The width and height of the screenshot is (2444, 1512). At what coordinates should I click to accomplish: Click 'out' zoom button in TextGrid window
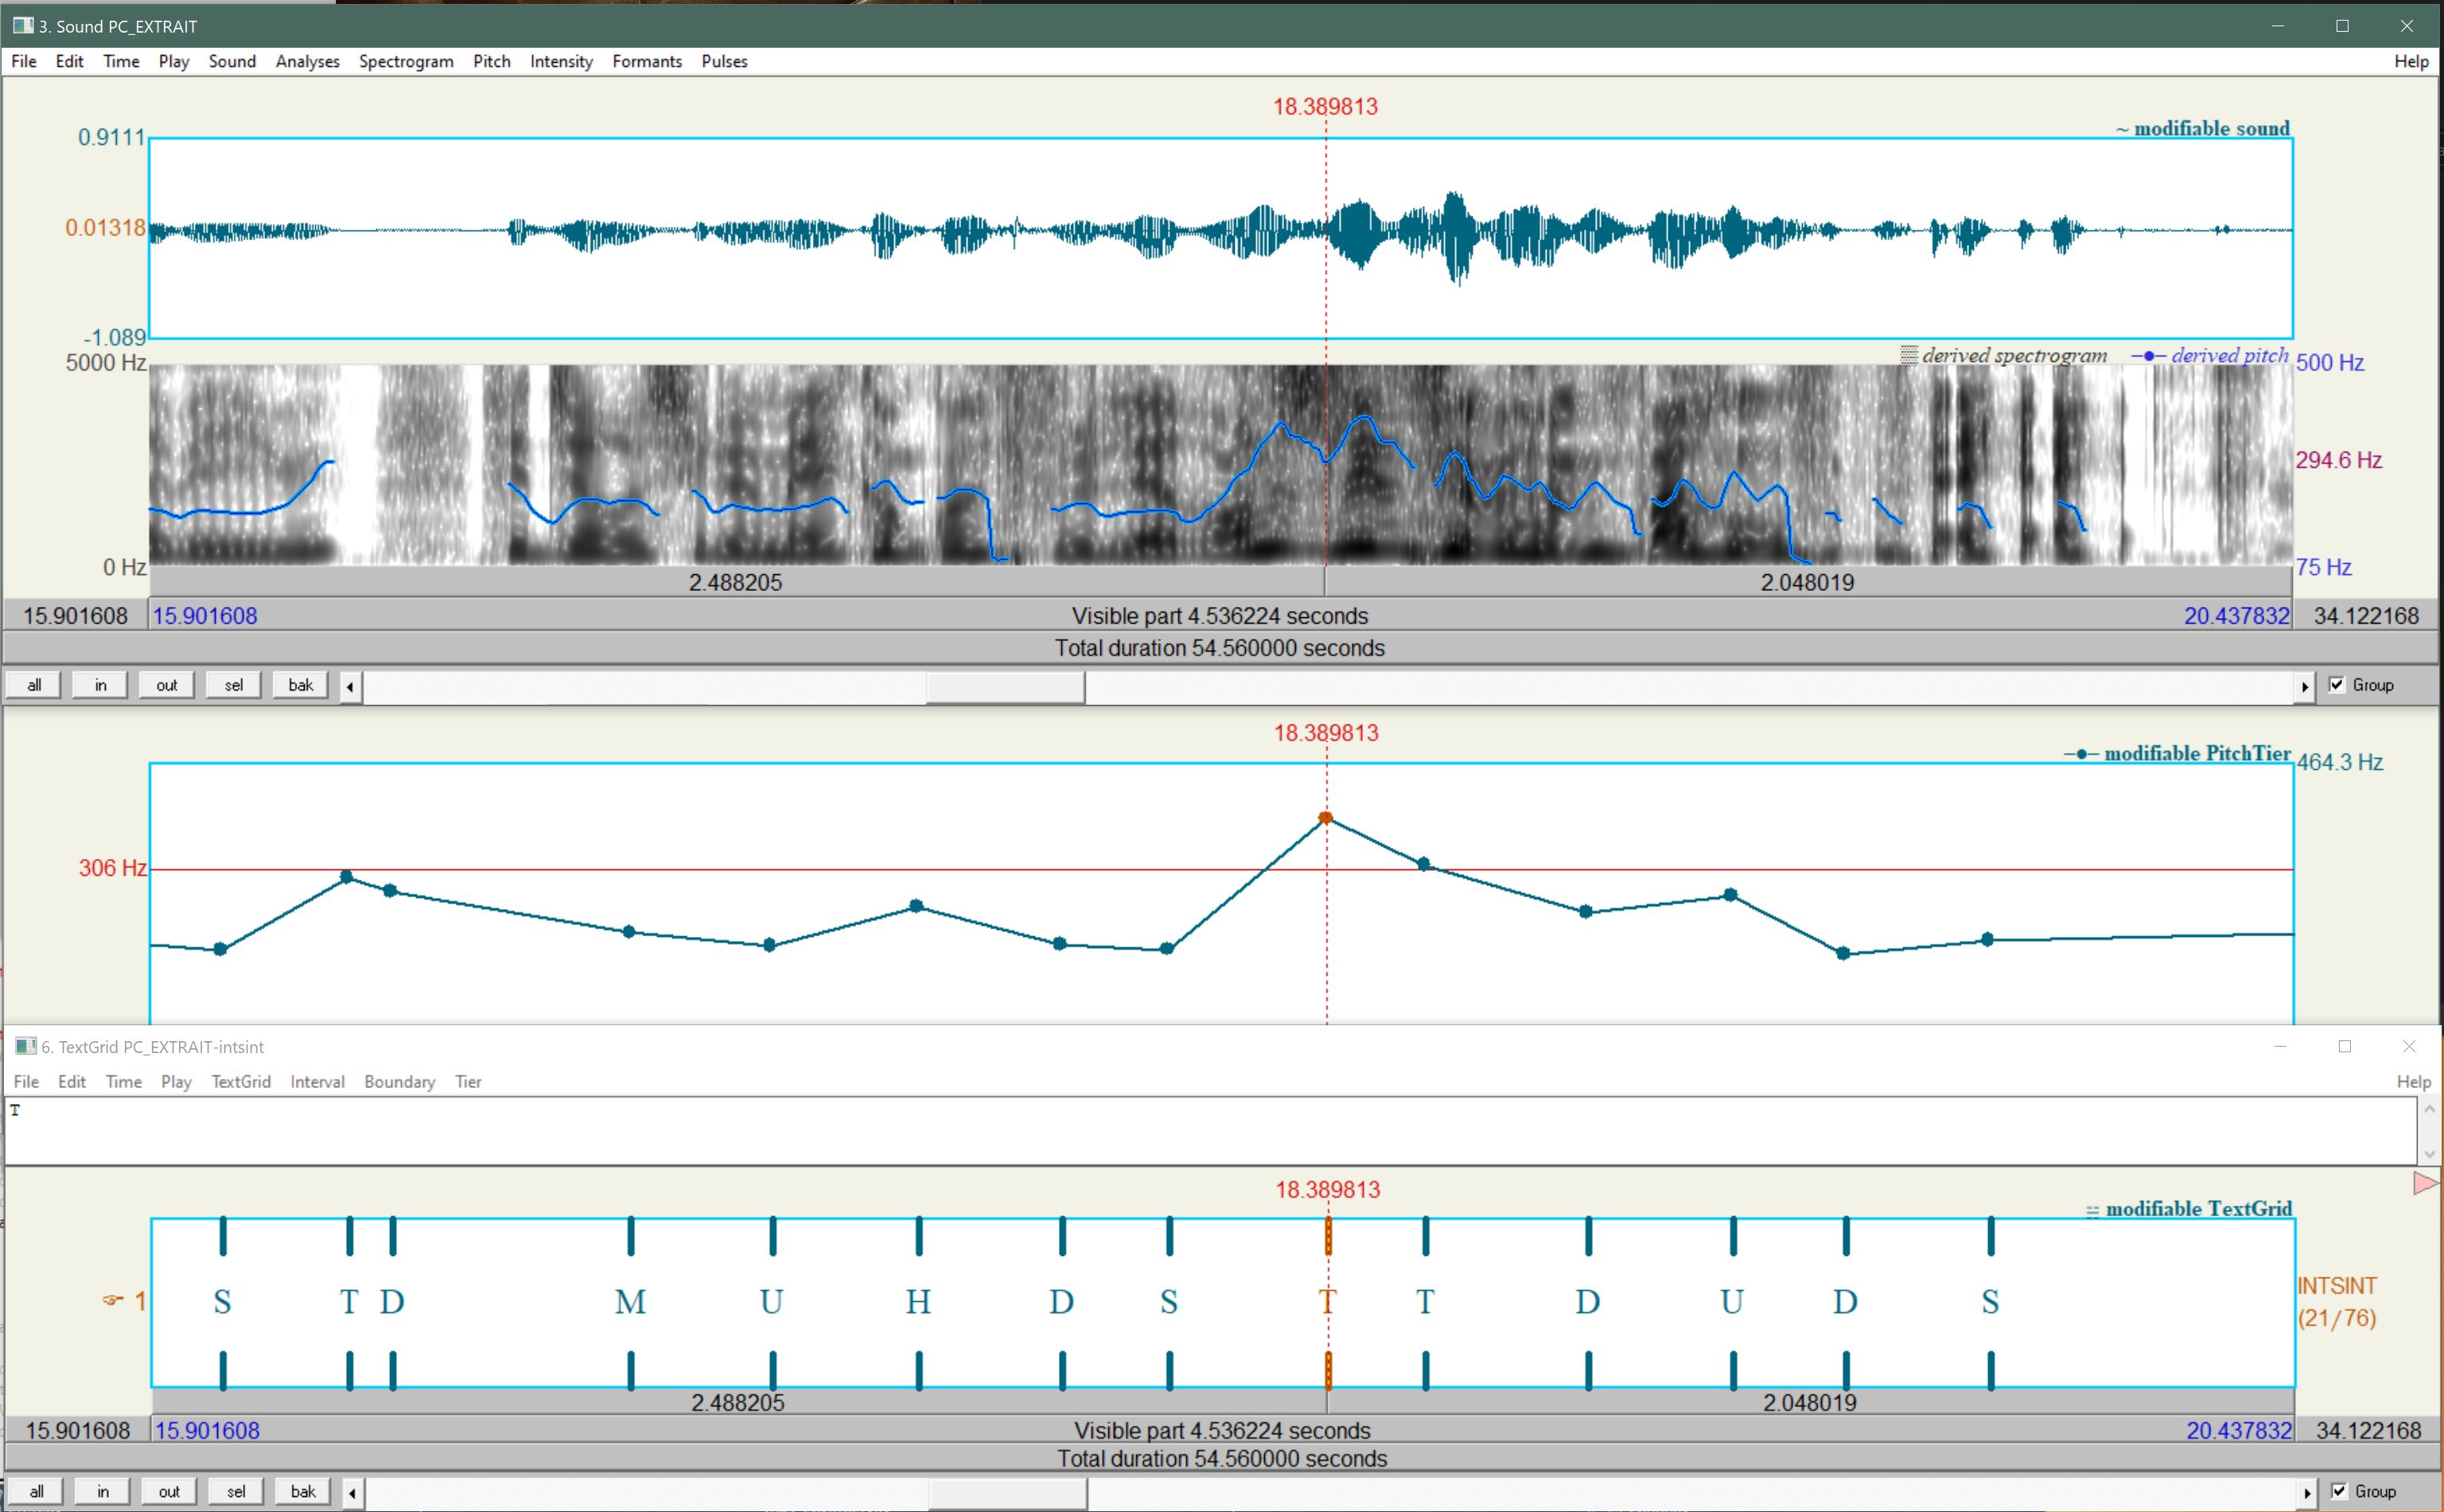[x=169, y=1491]
